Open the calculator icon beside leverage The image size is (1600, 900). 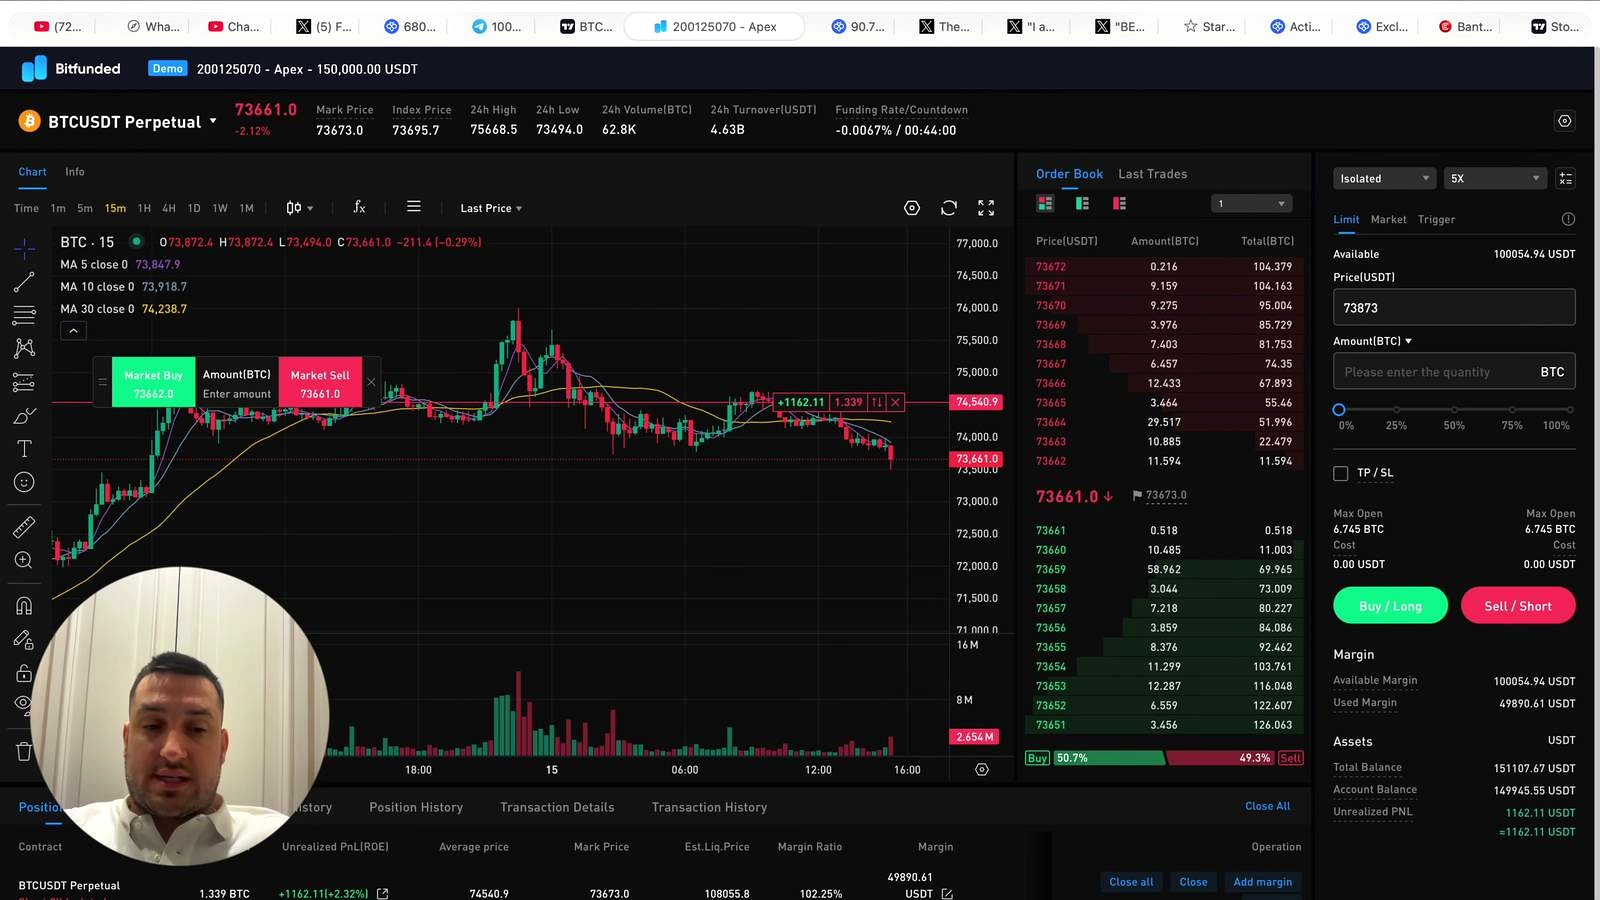tap(1566, 178)
